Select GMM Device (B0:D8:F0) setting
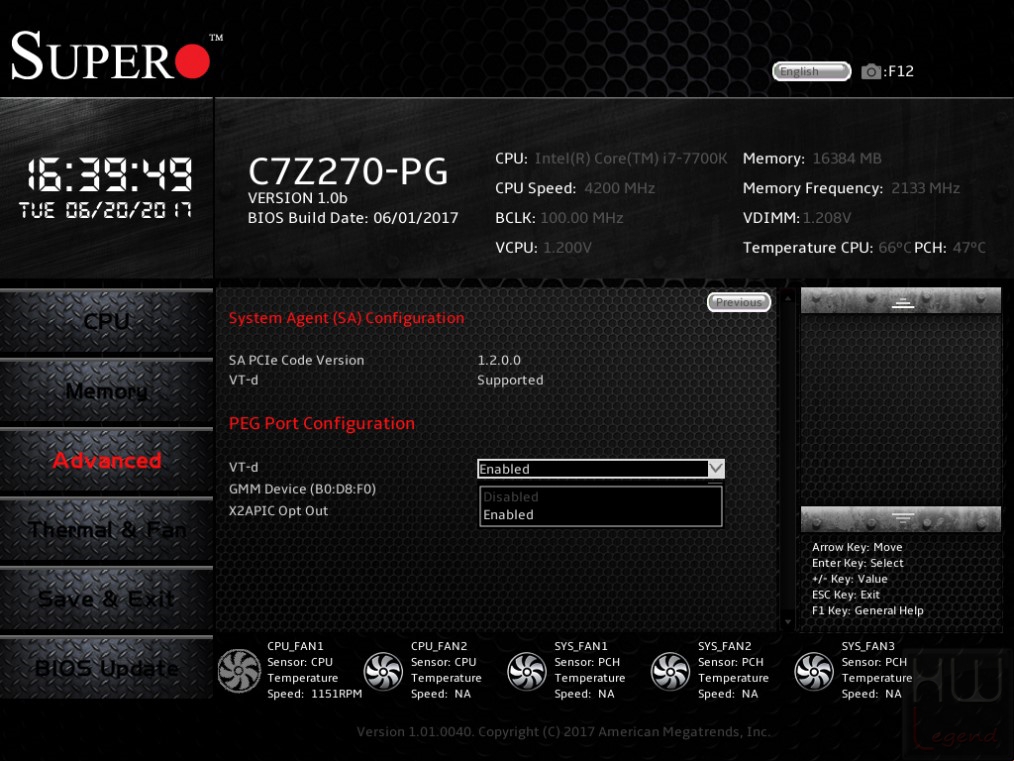Screen dimensions: 1014x761 coord(302,489)
